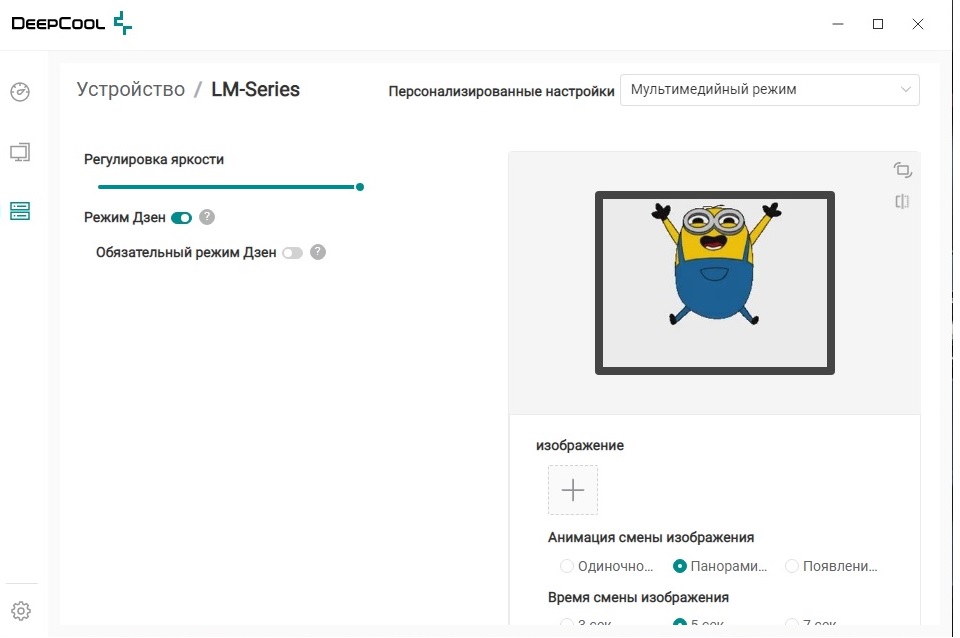Click the flip mirror icon beside preview
Image resolution: width=960 pixels, height=638 pixels.
(x=902, y=201)
